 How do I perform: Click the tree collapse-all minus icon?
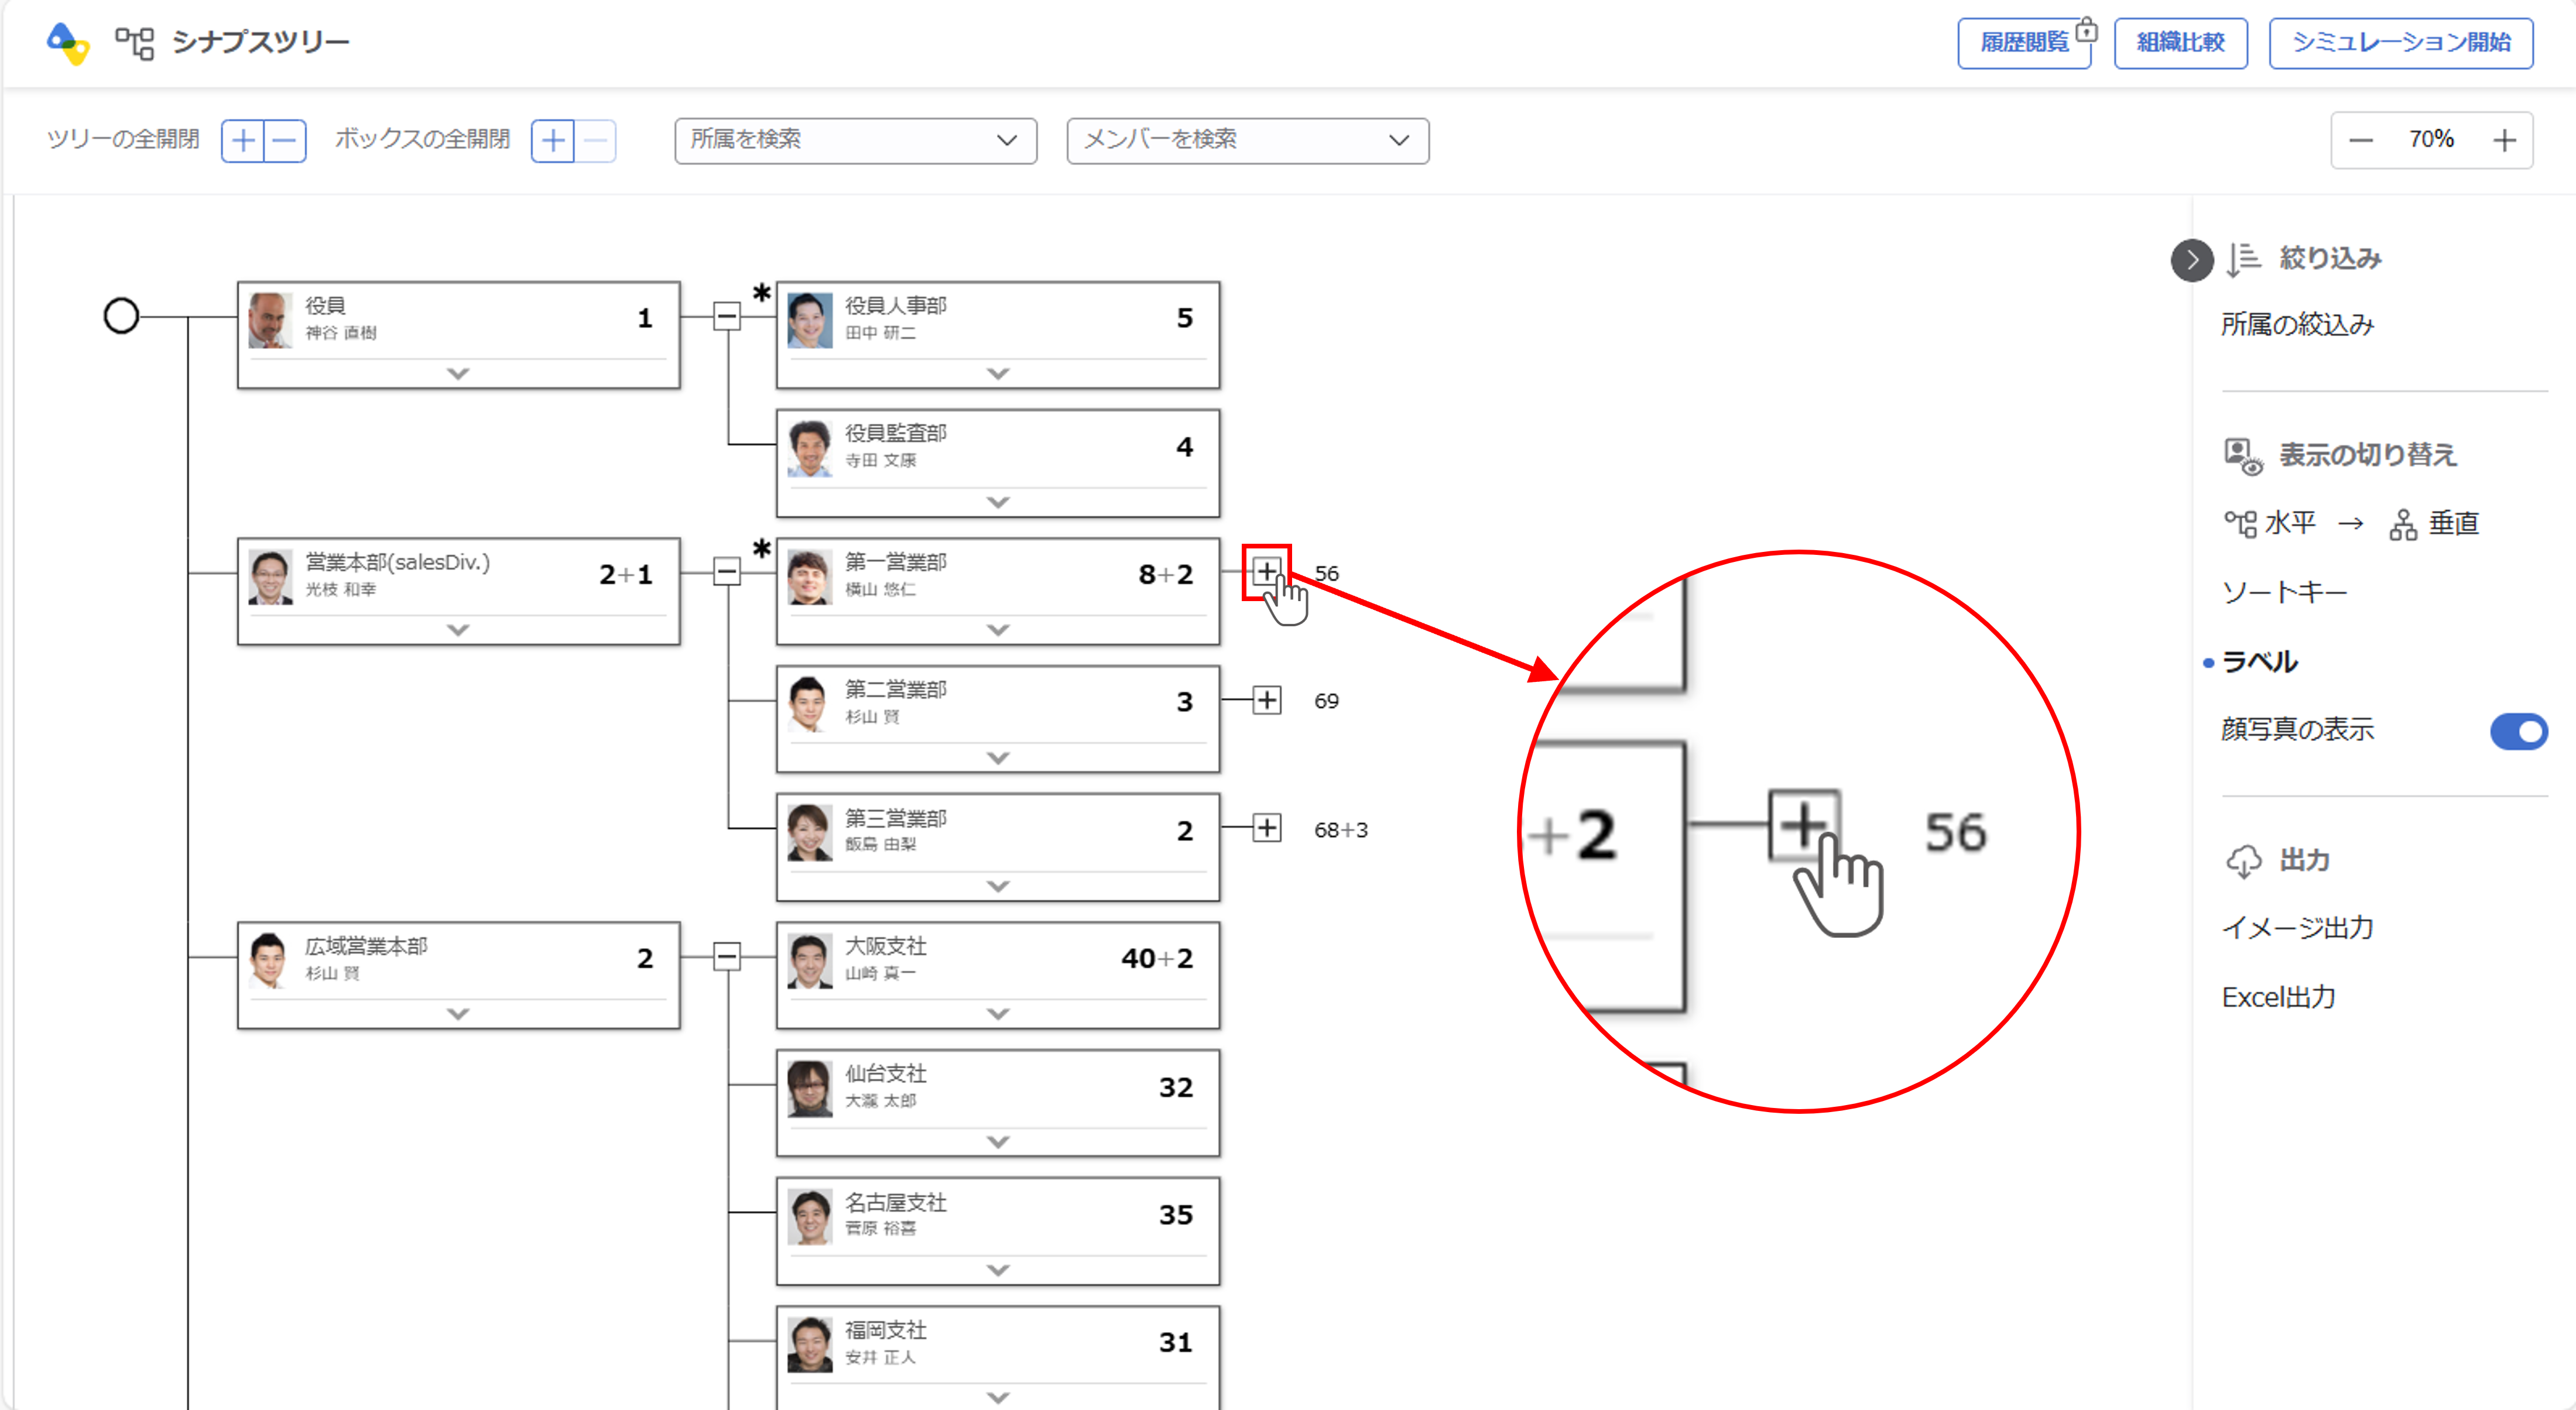pyautogui.click(x=285, y=140)
